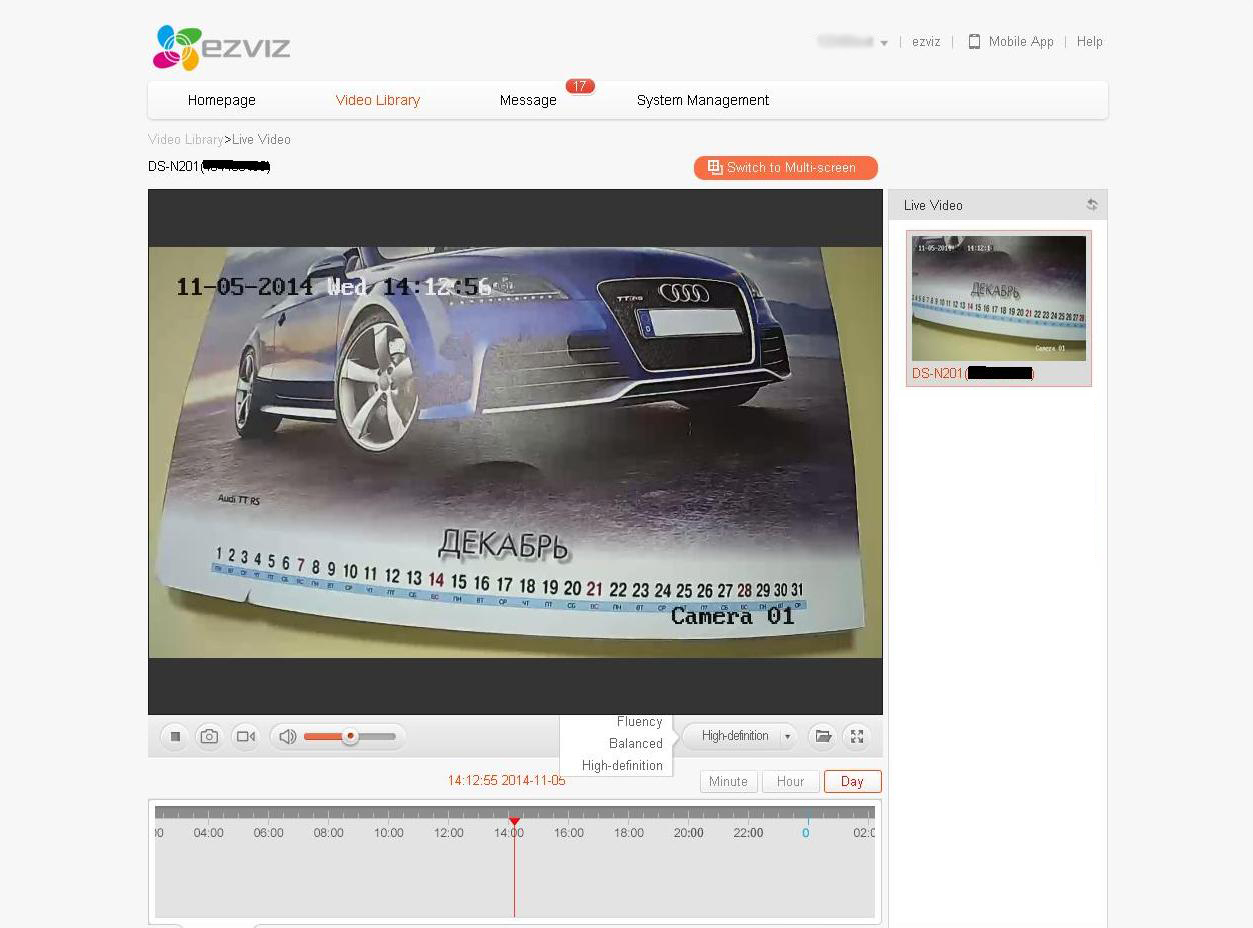The width and height of the screenshot is (1253, 928).
Task: Click the DS-N201 device name under thumbnail
Action: pos(972,374)
